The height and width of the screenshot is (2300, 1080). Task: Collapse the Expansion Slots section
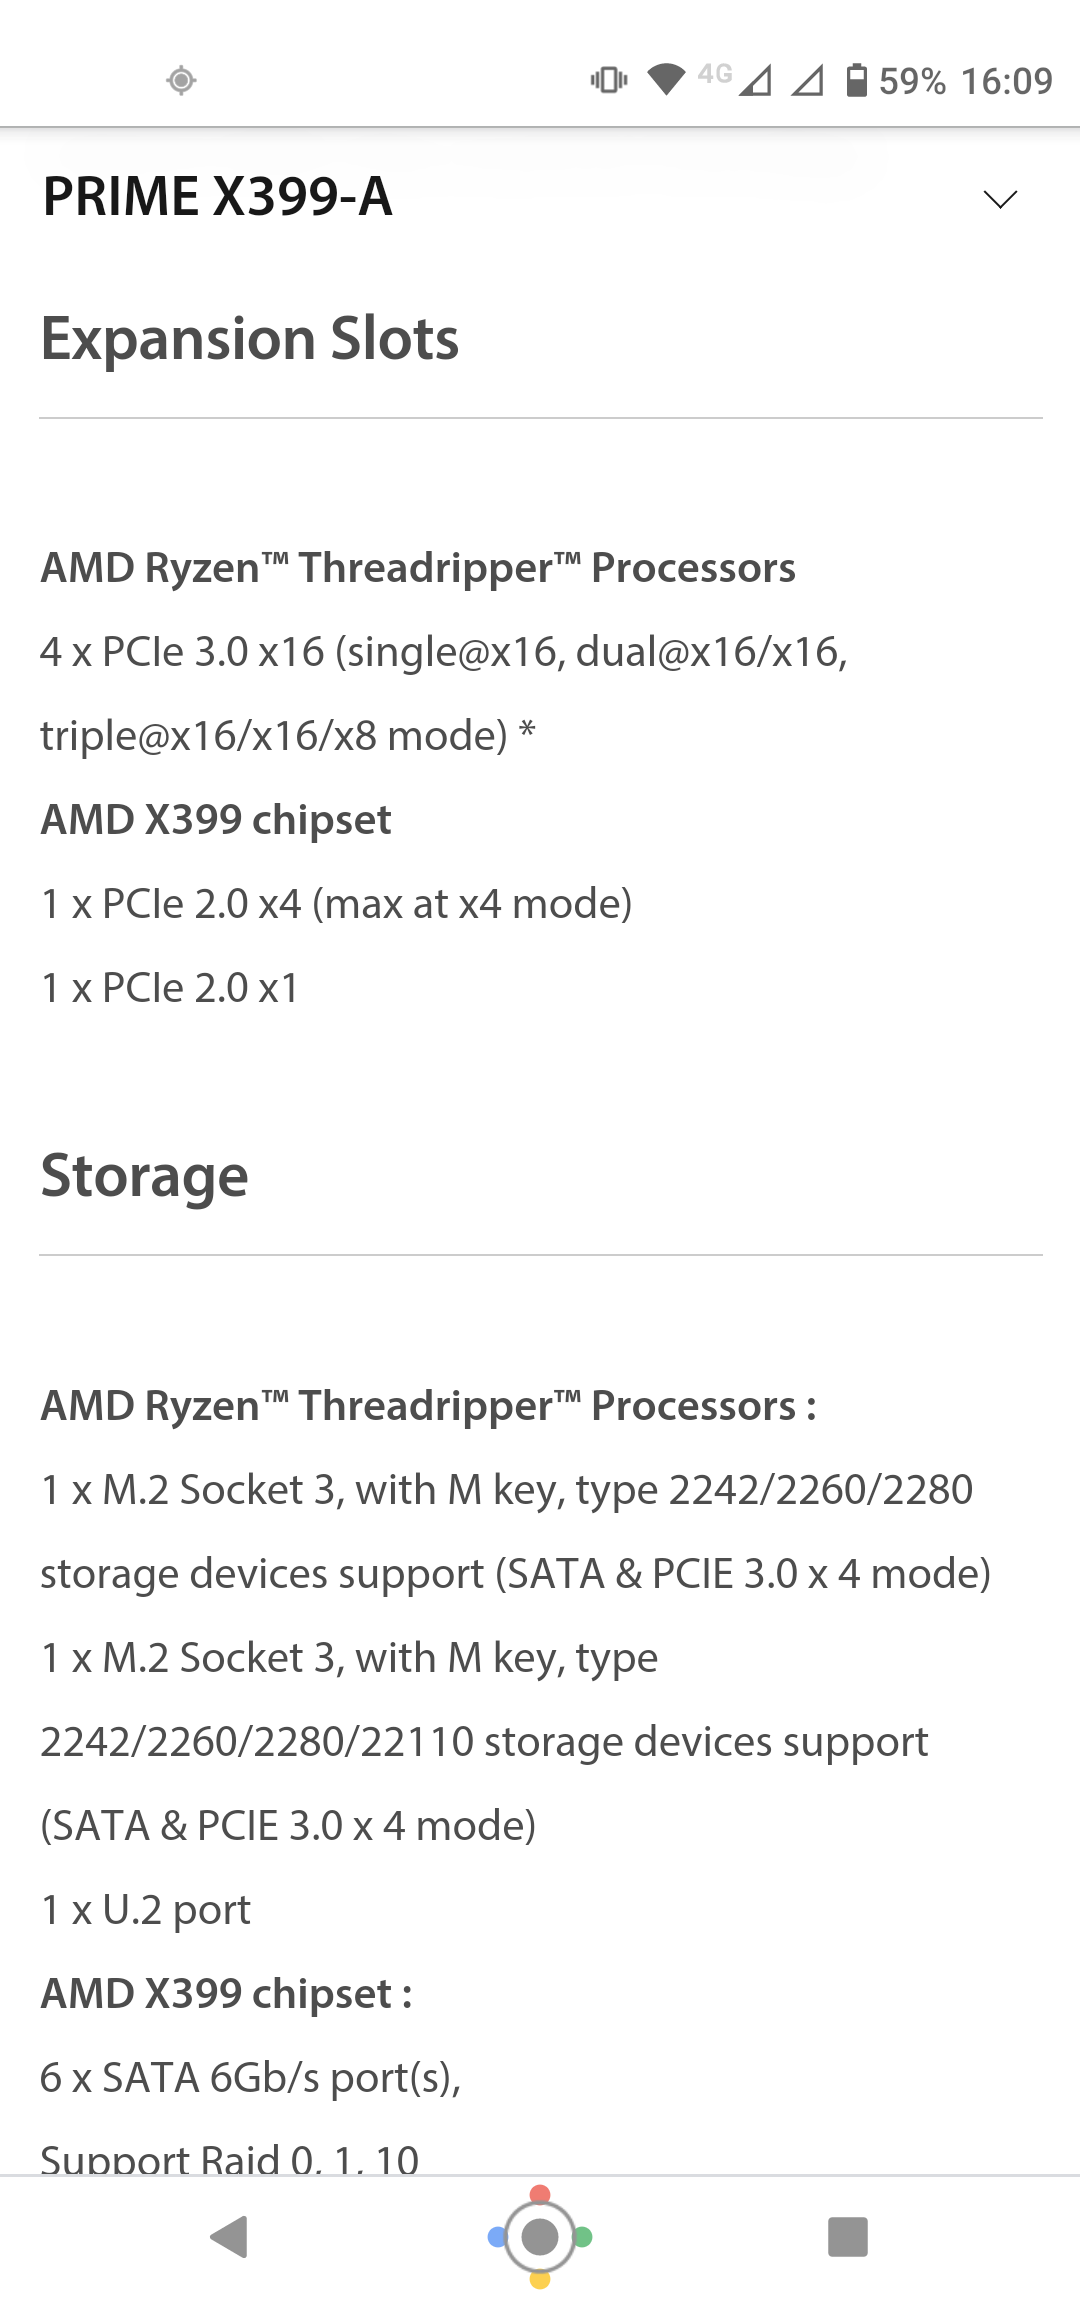click(x=250, y=338)
